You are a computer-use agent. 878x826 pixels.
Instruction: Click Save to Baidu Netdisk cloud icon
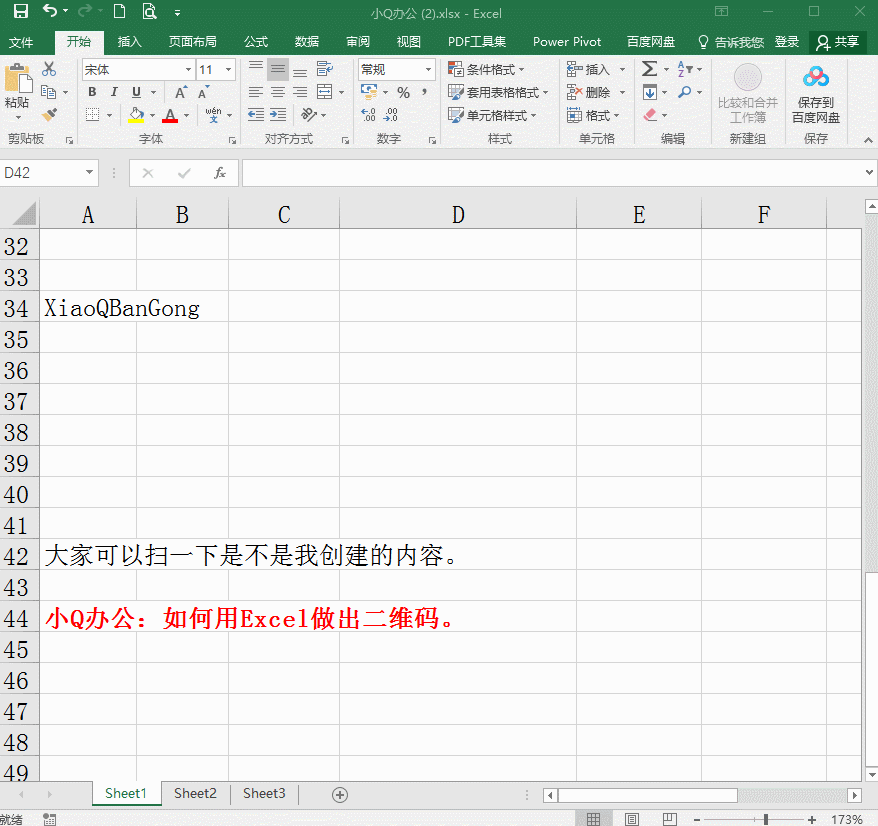pyautogui.click(x=815, y=77)
